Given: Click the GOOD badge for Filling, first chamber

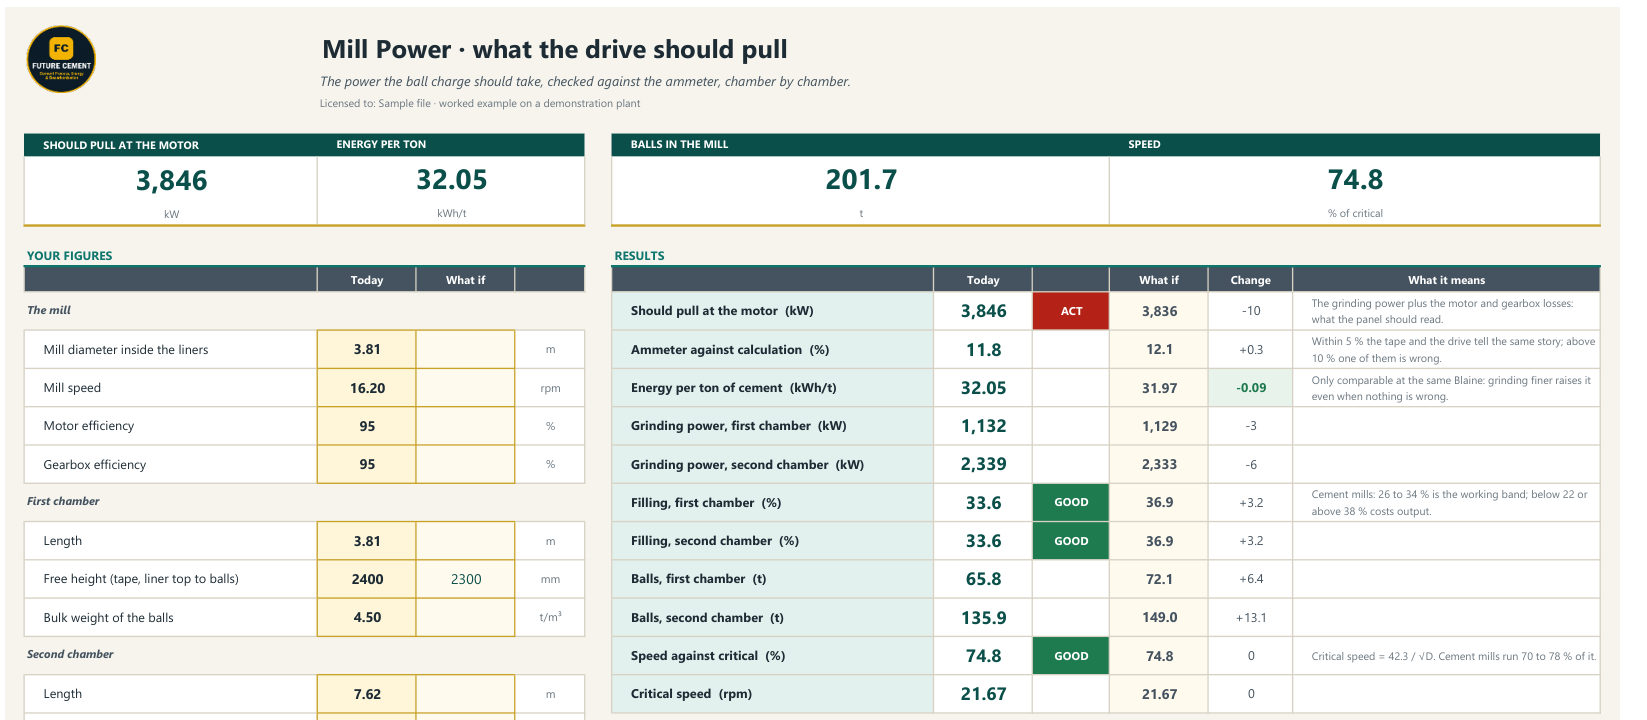Looking at the screenshot, I should (x=1071, y=503).
